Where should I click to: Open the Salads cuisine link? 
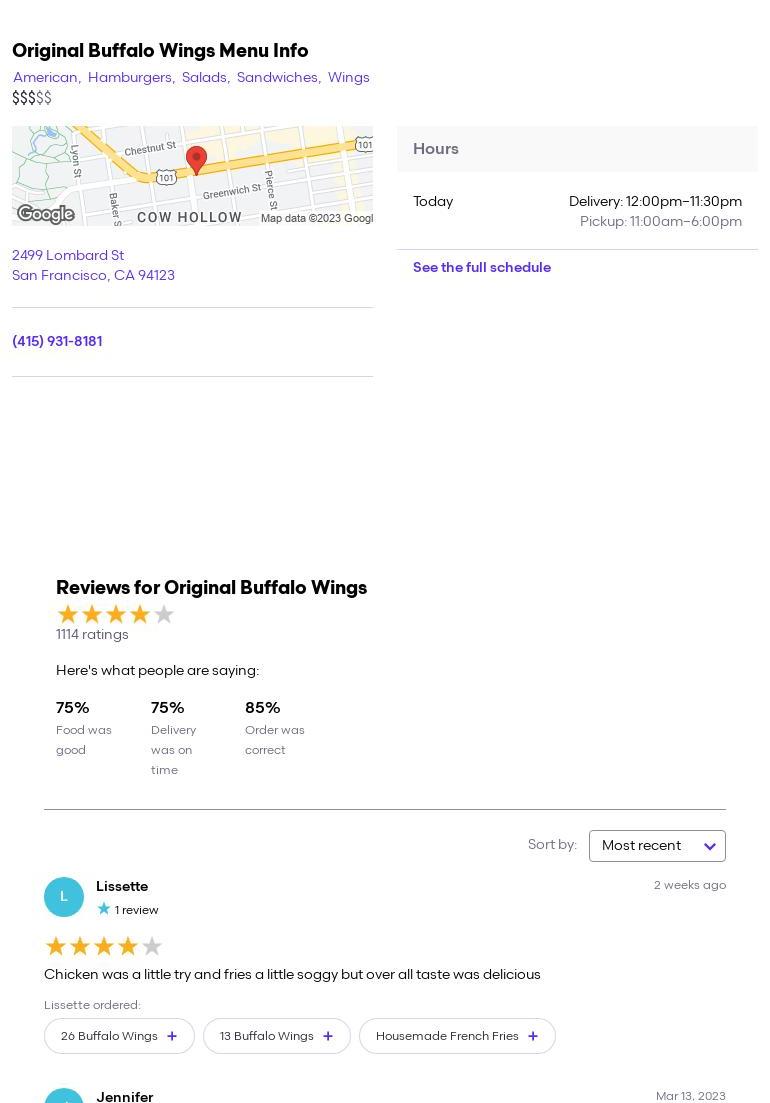pyautogui.click(x=204, y=77)
